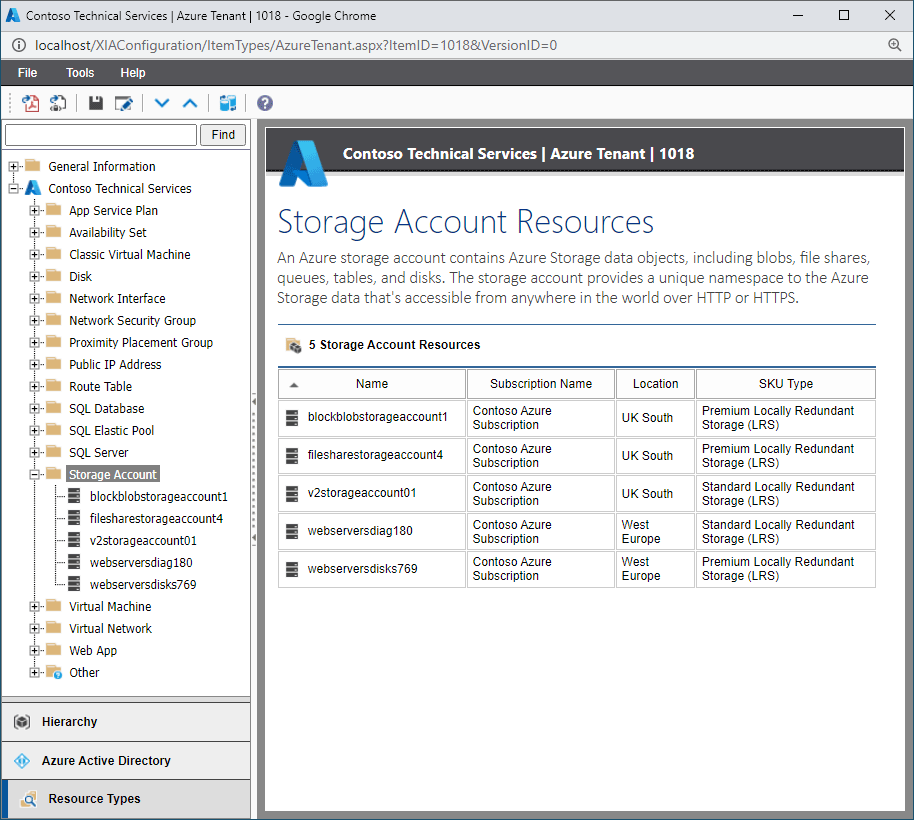Click the Other folder icon with info badge
914x820 pixels.
(54, 672)
